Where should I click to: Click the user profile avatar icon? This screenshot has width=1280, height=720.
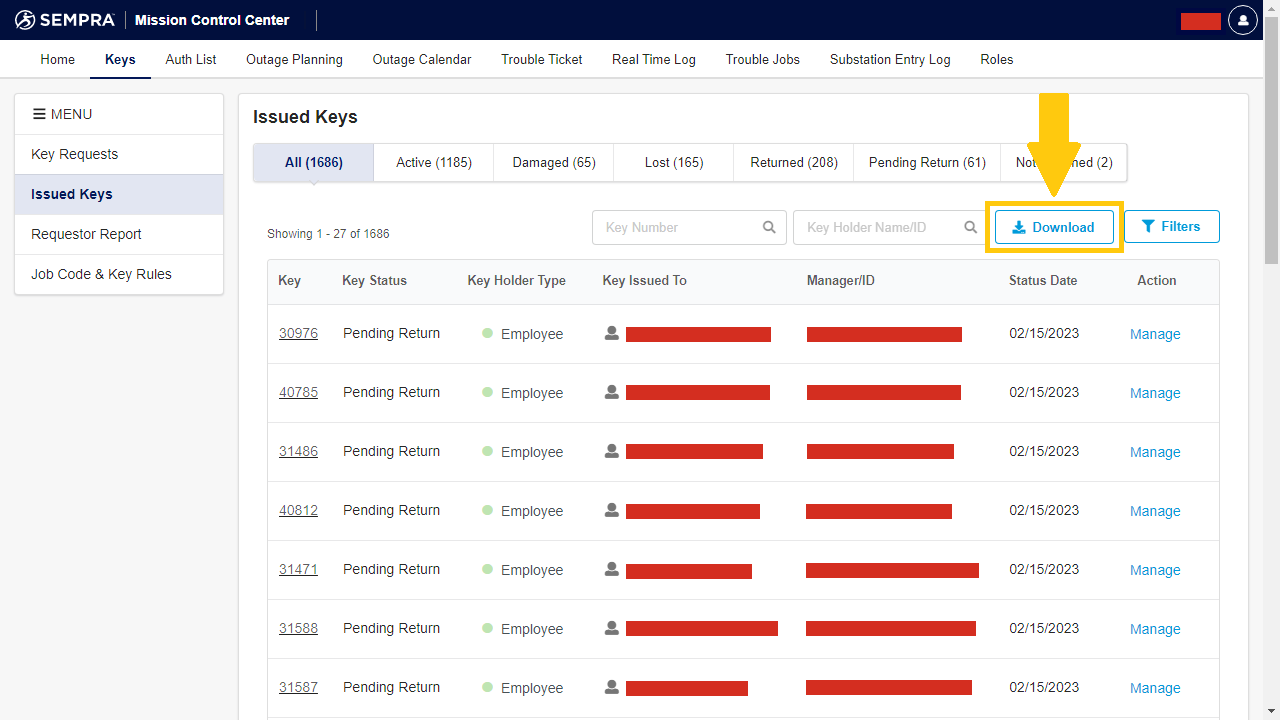tap(1242, 20)
